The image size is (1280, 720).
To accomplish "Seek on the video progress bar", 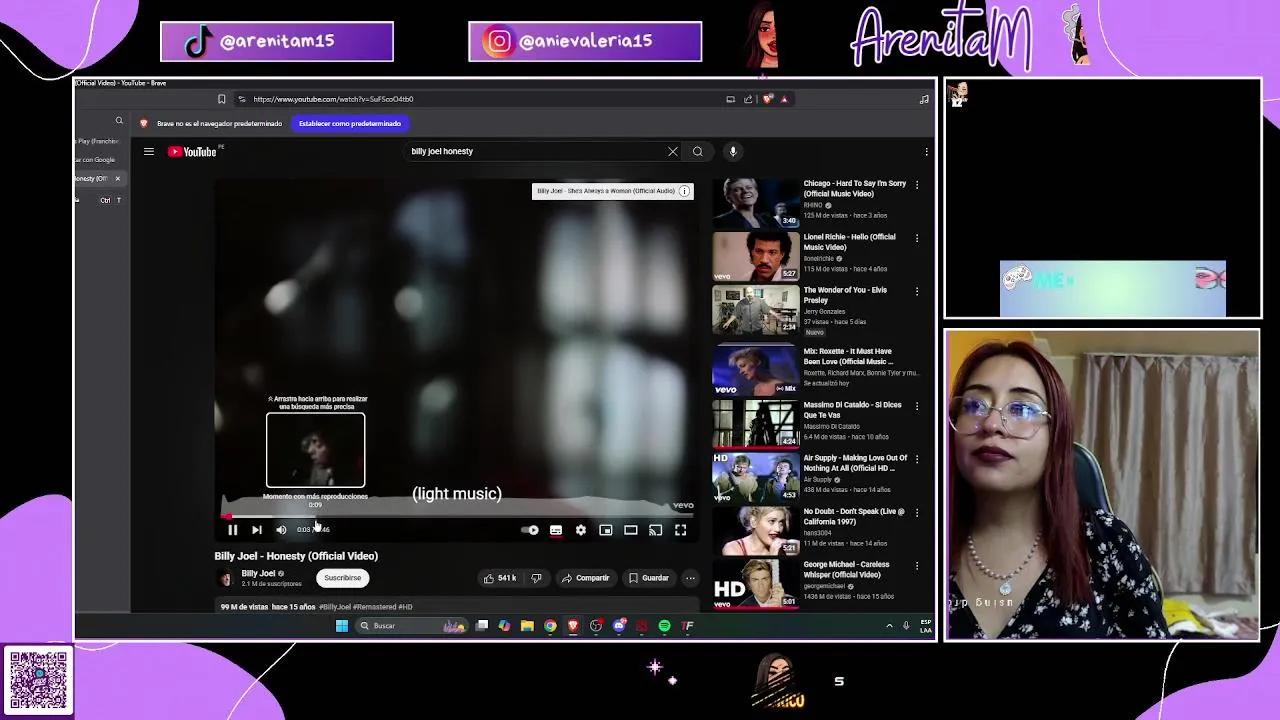I will click(x=457, y=516).
